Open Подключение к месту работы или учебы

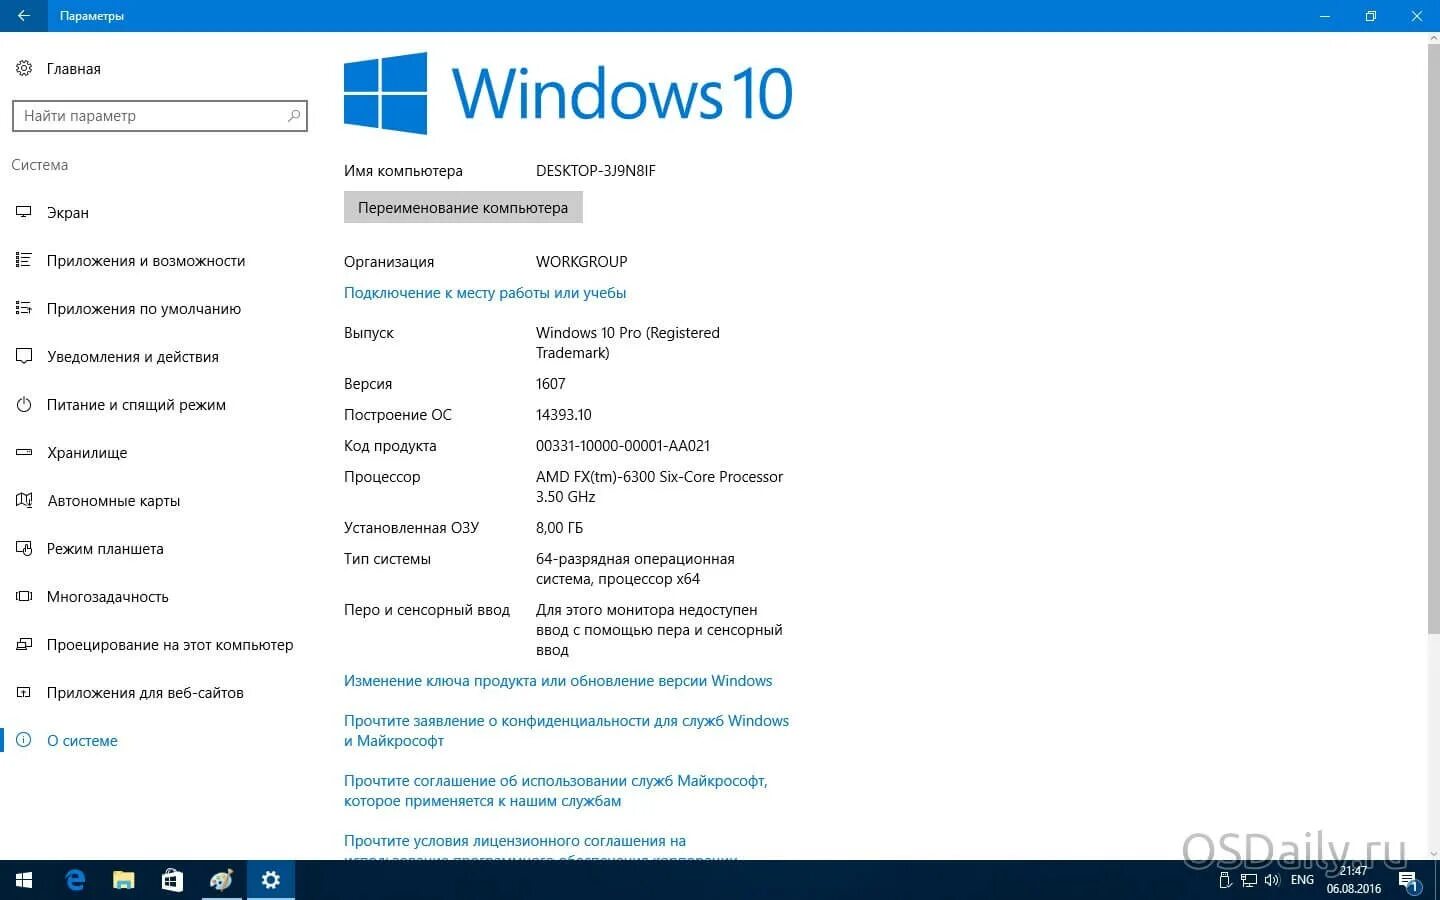pyautogui.click(x=485, y=293)
